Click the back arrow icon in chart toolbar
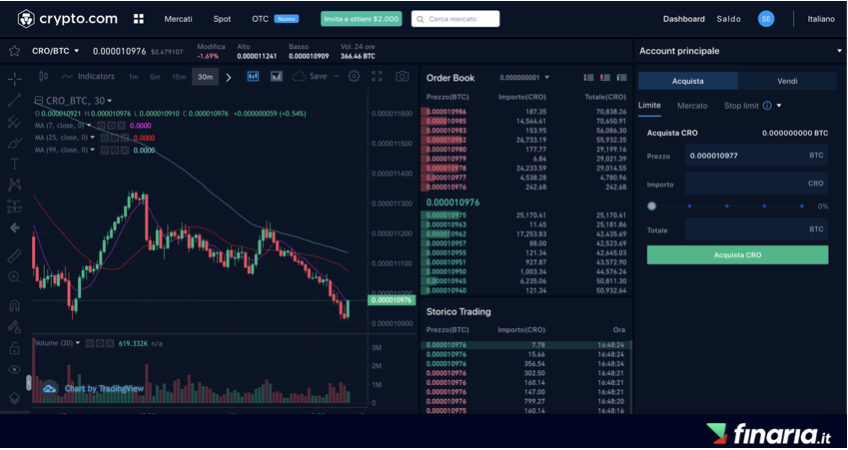848x450 pixels. (15, 228)
